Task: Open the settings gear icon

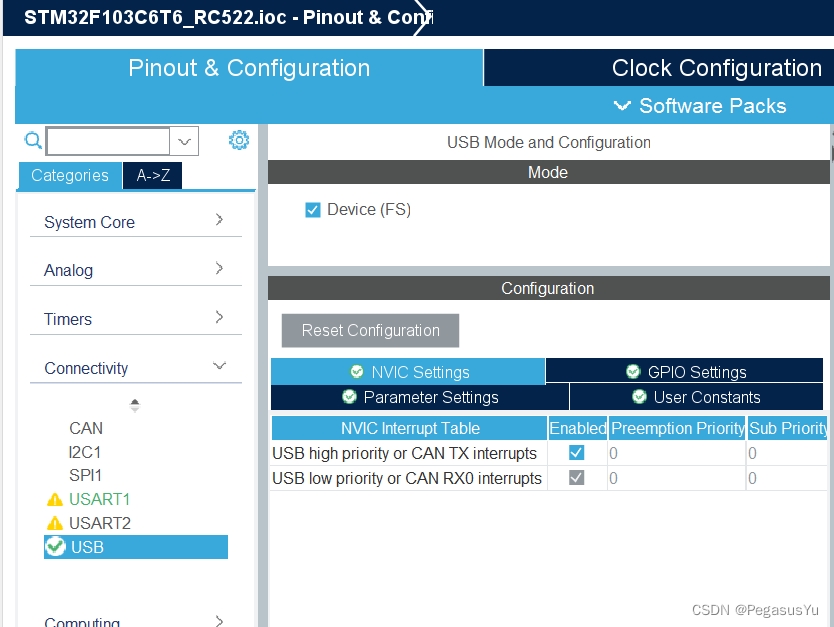Action: coord(239,140)
